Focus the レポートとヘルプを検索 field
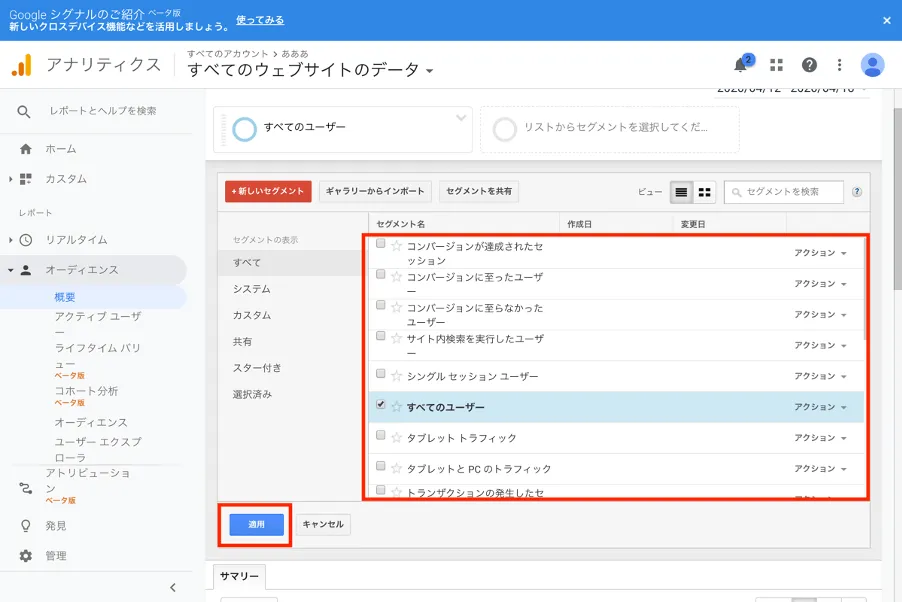 coord(103,111)
